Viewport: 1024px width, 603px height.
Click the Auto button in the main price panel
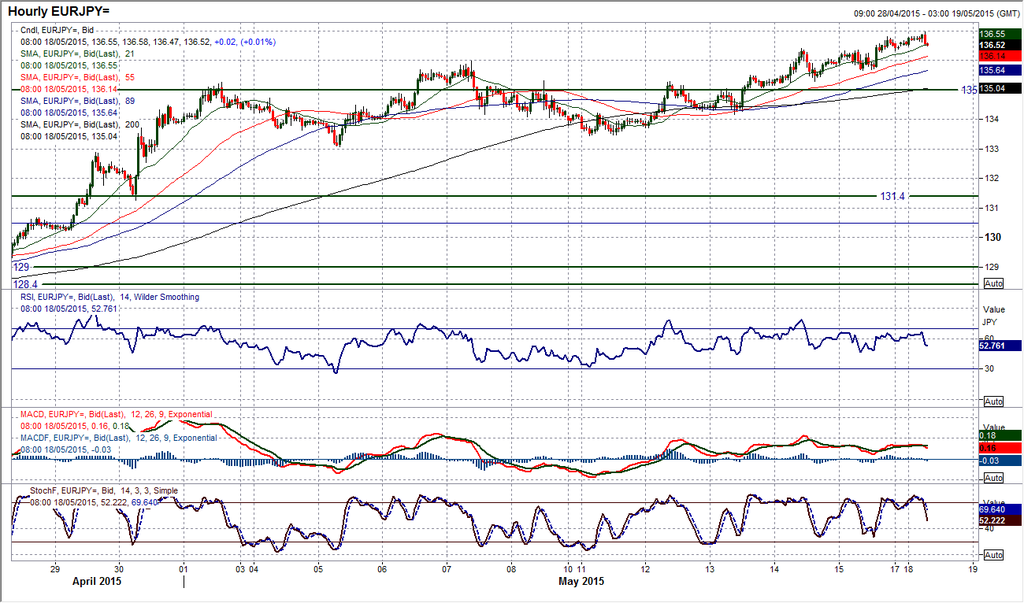993,284
